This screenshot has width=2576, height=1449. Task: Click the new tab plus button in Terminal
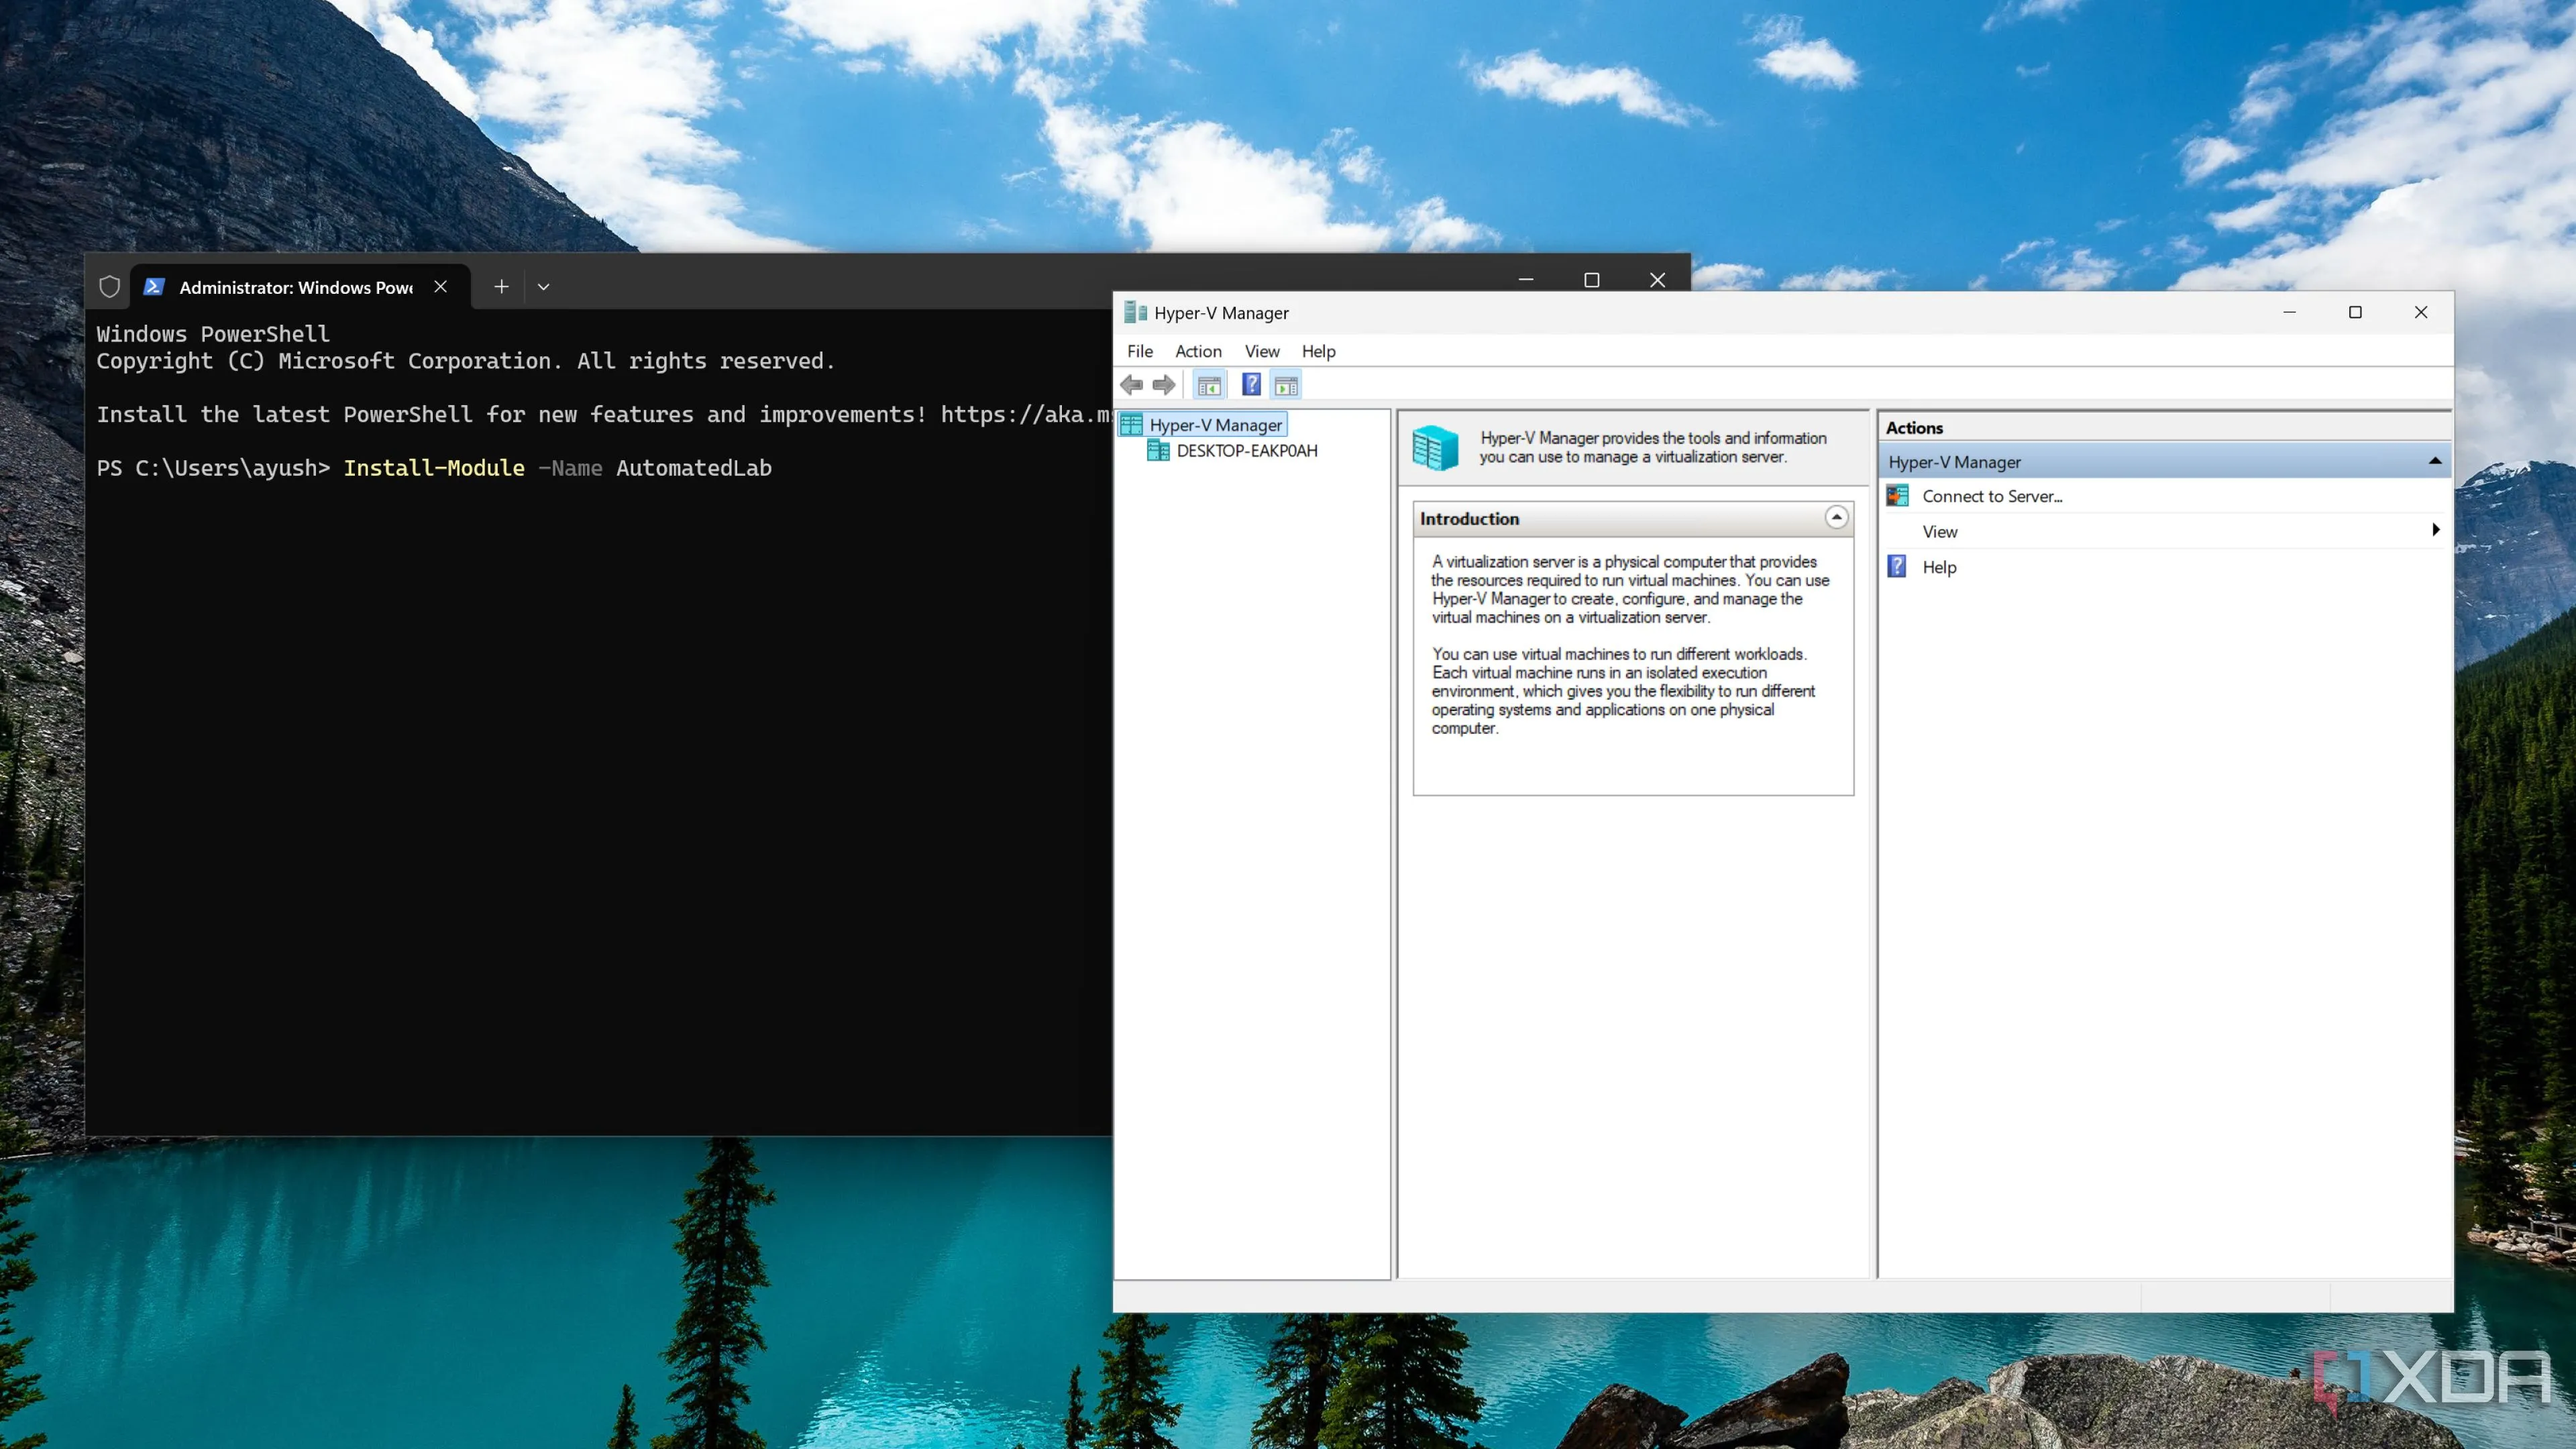501,287
